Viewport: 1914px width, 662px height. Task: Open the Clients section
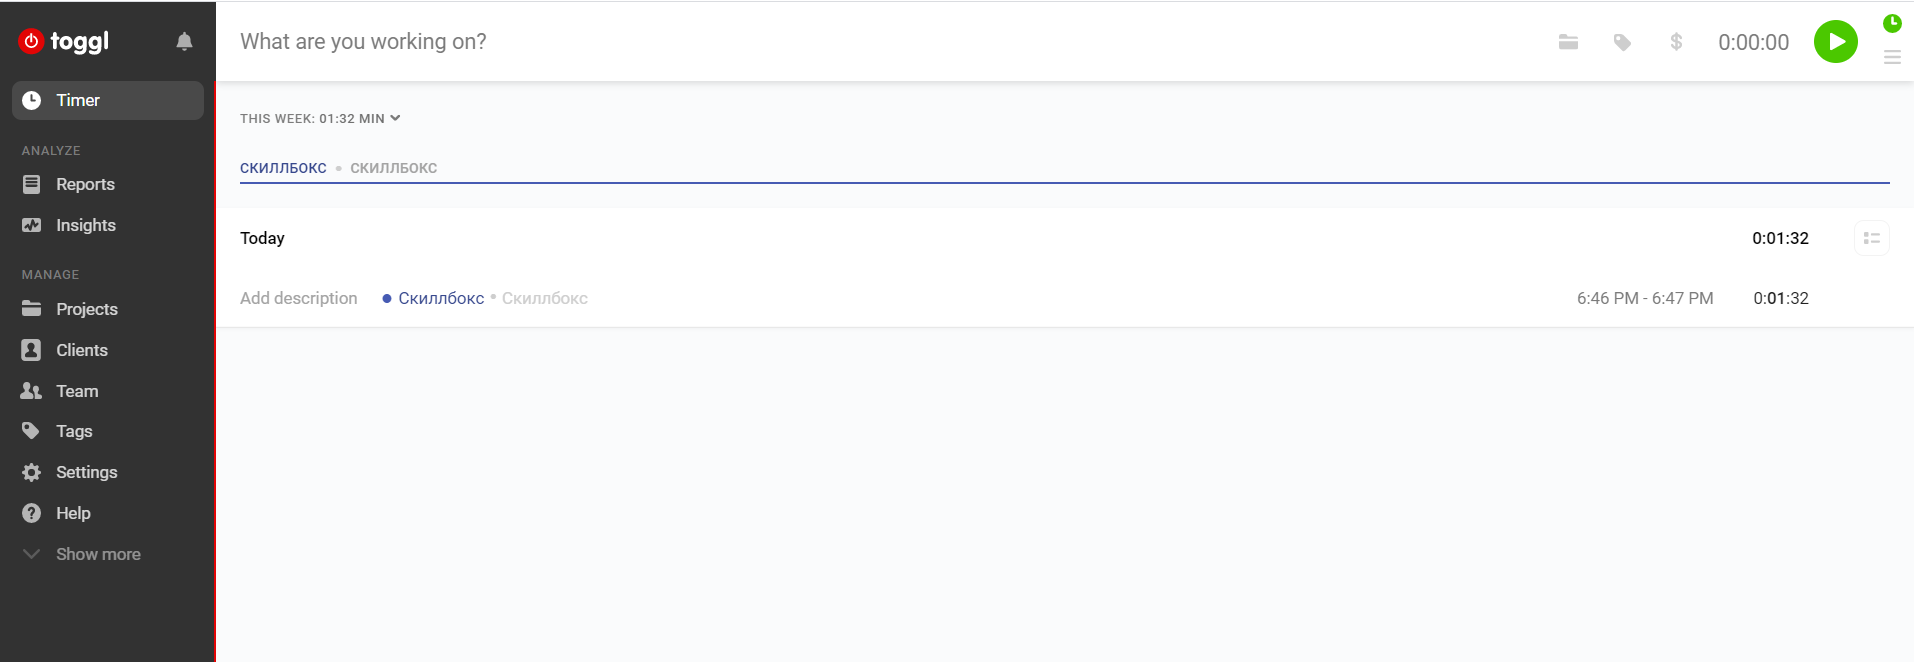(x=82, y=350)
